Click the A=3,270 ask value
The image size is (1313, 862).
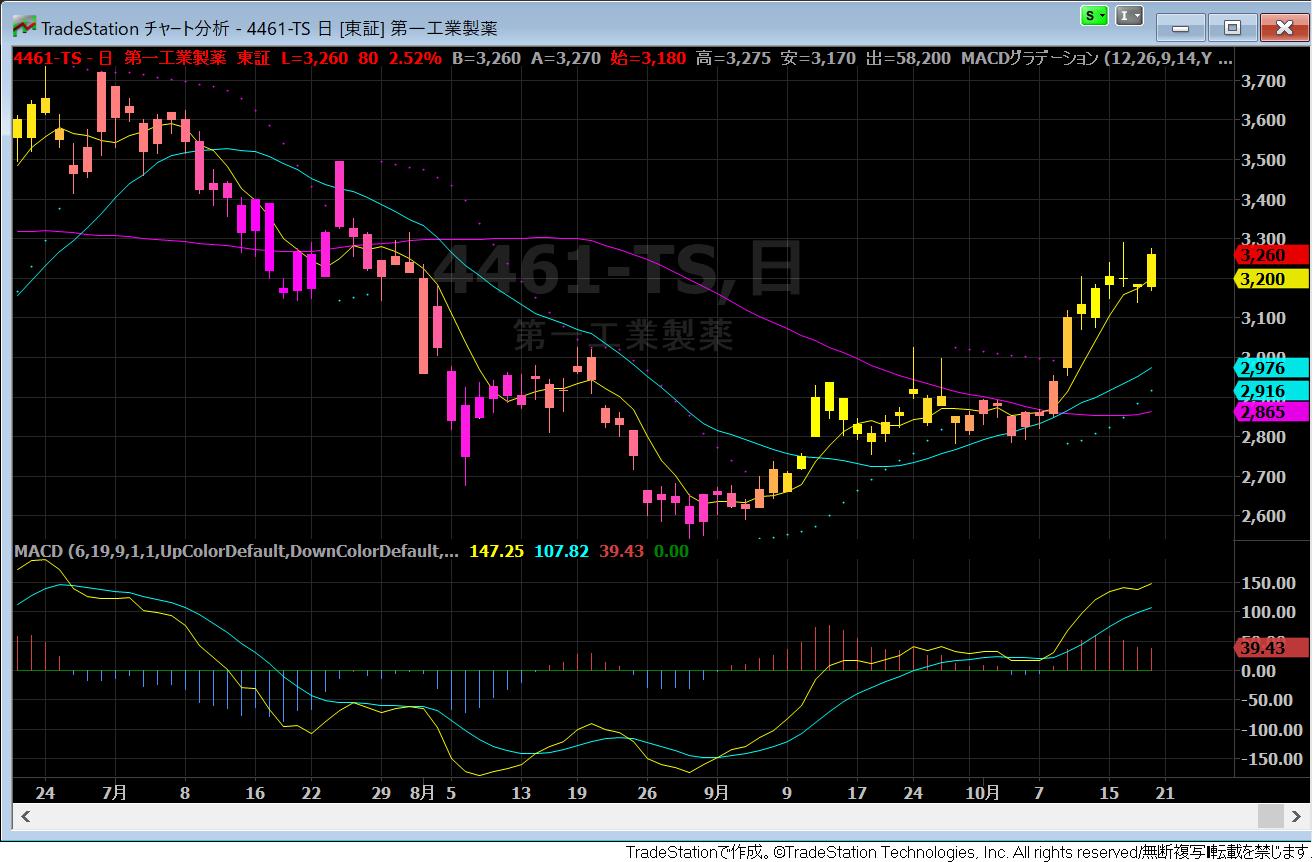tap(566, 58)
